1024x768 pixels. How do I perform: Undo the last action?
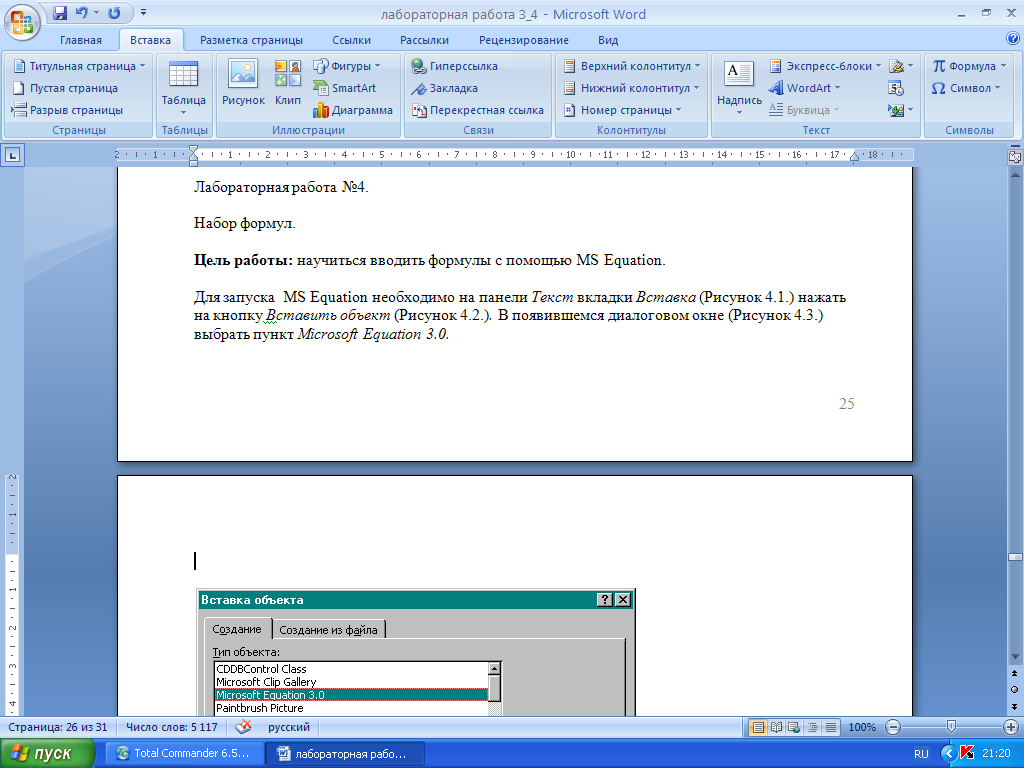tap(82, 13)
